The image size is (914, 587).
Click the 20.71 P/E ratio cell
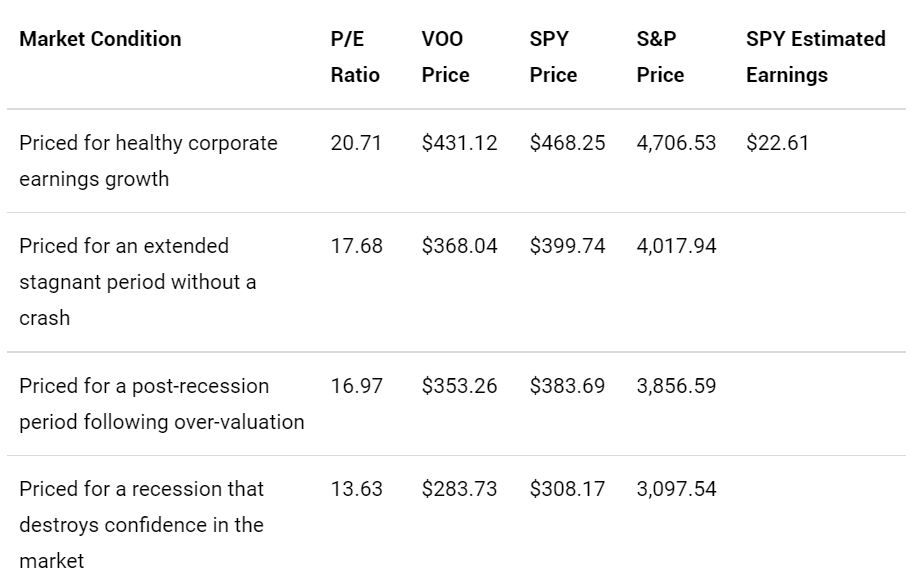point(356,143)
